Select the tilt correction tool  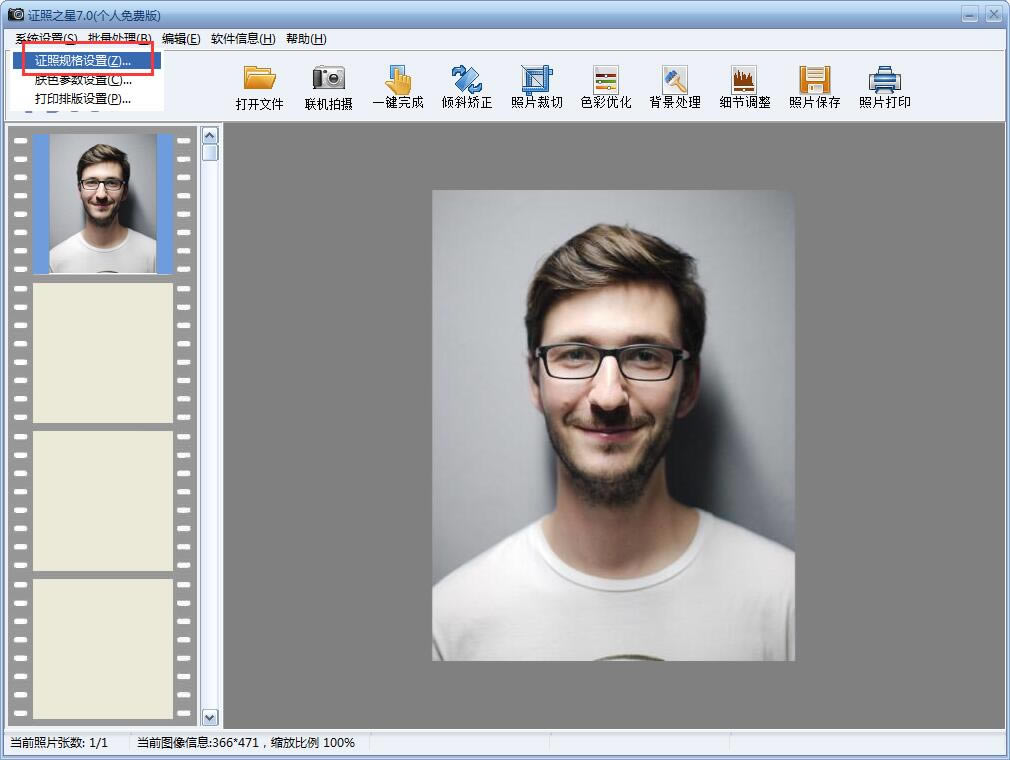(x=467, y=79)
